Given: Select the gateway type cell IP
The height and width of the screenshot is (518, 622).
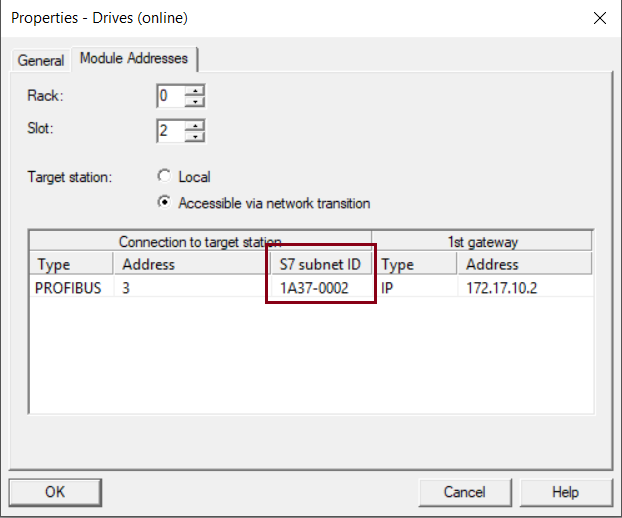Looking at the screenshot, I should point(415,288).
